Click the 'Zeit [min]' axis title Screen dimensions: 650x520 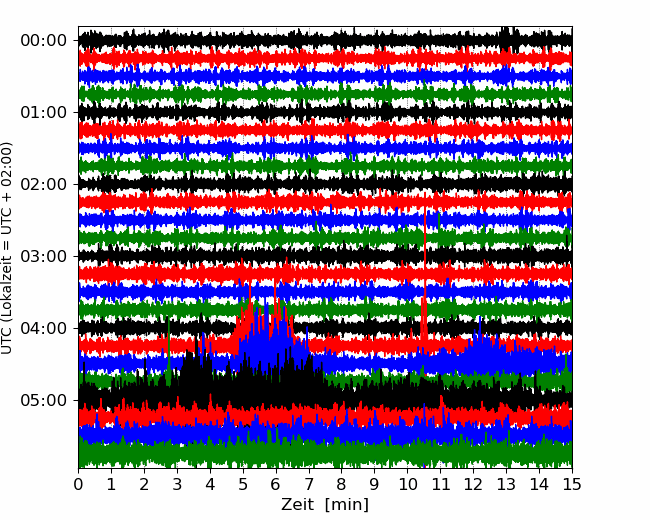325,505
